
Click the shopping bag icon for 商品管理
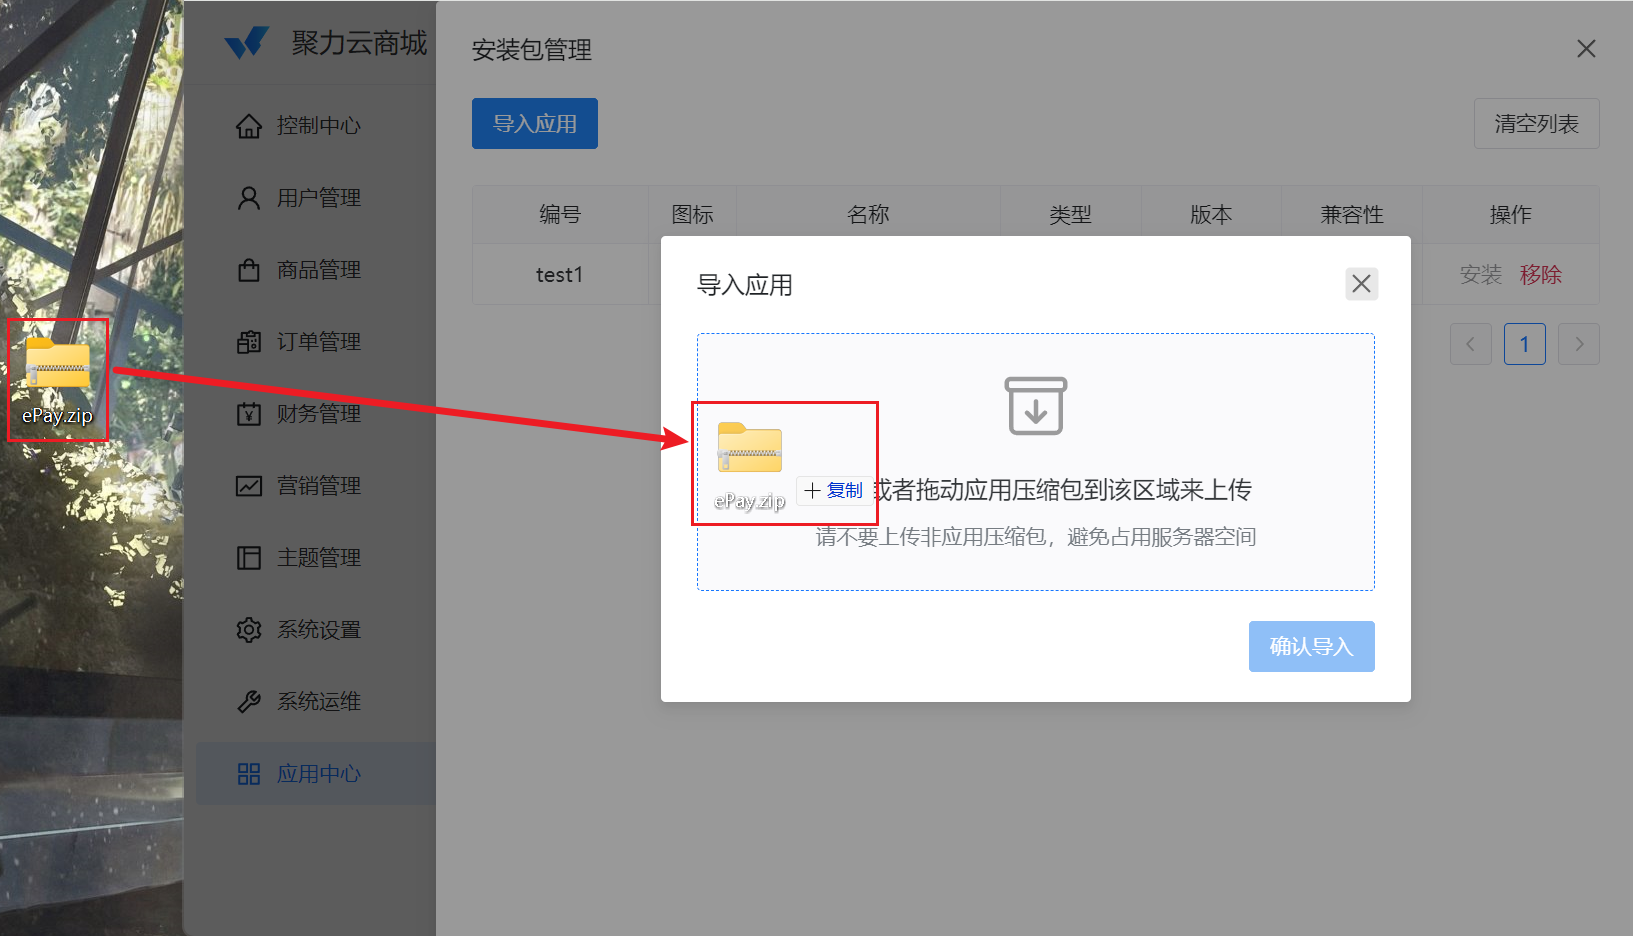(249, 270)
